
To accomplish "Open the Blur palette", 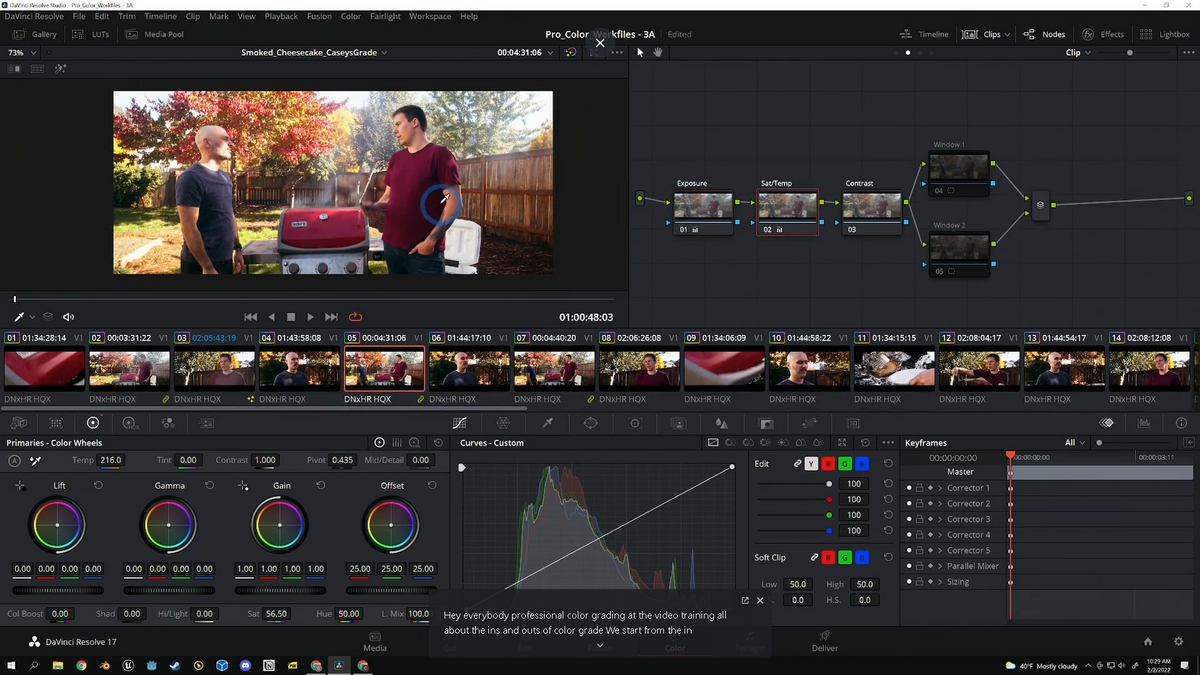I will tap(721, 423).
